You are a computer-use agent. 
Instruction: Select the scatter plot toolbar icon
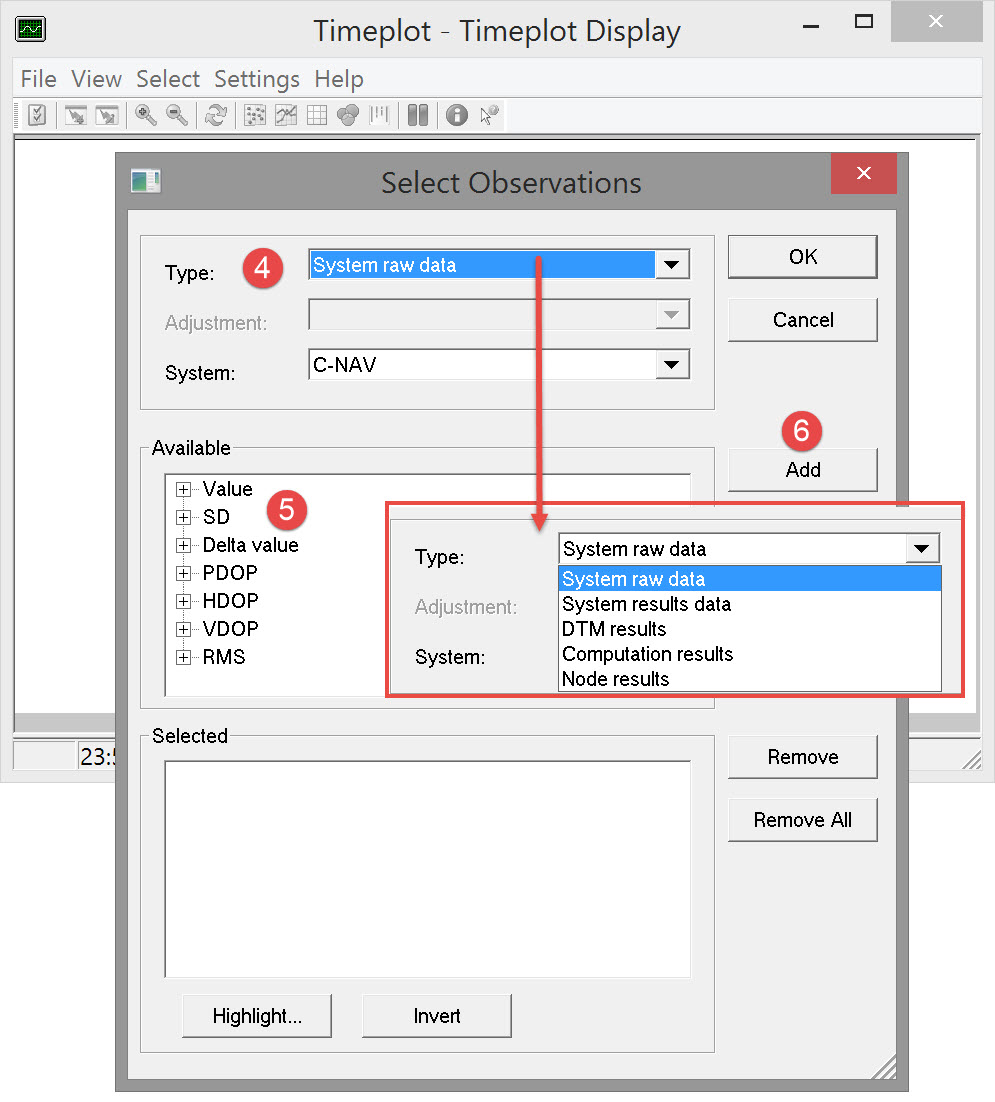coord(255,116)
